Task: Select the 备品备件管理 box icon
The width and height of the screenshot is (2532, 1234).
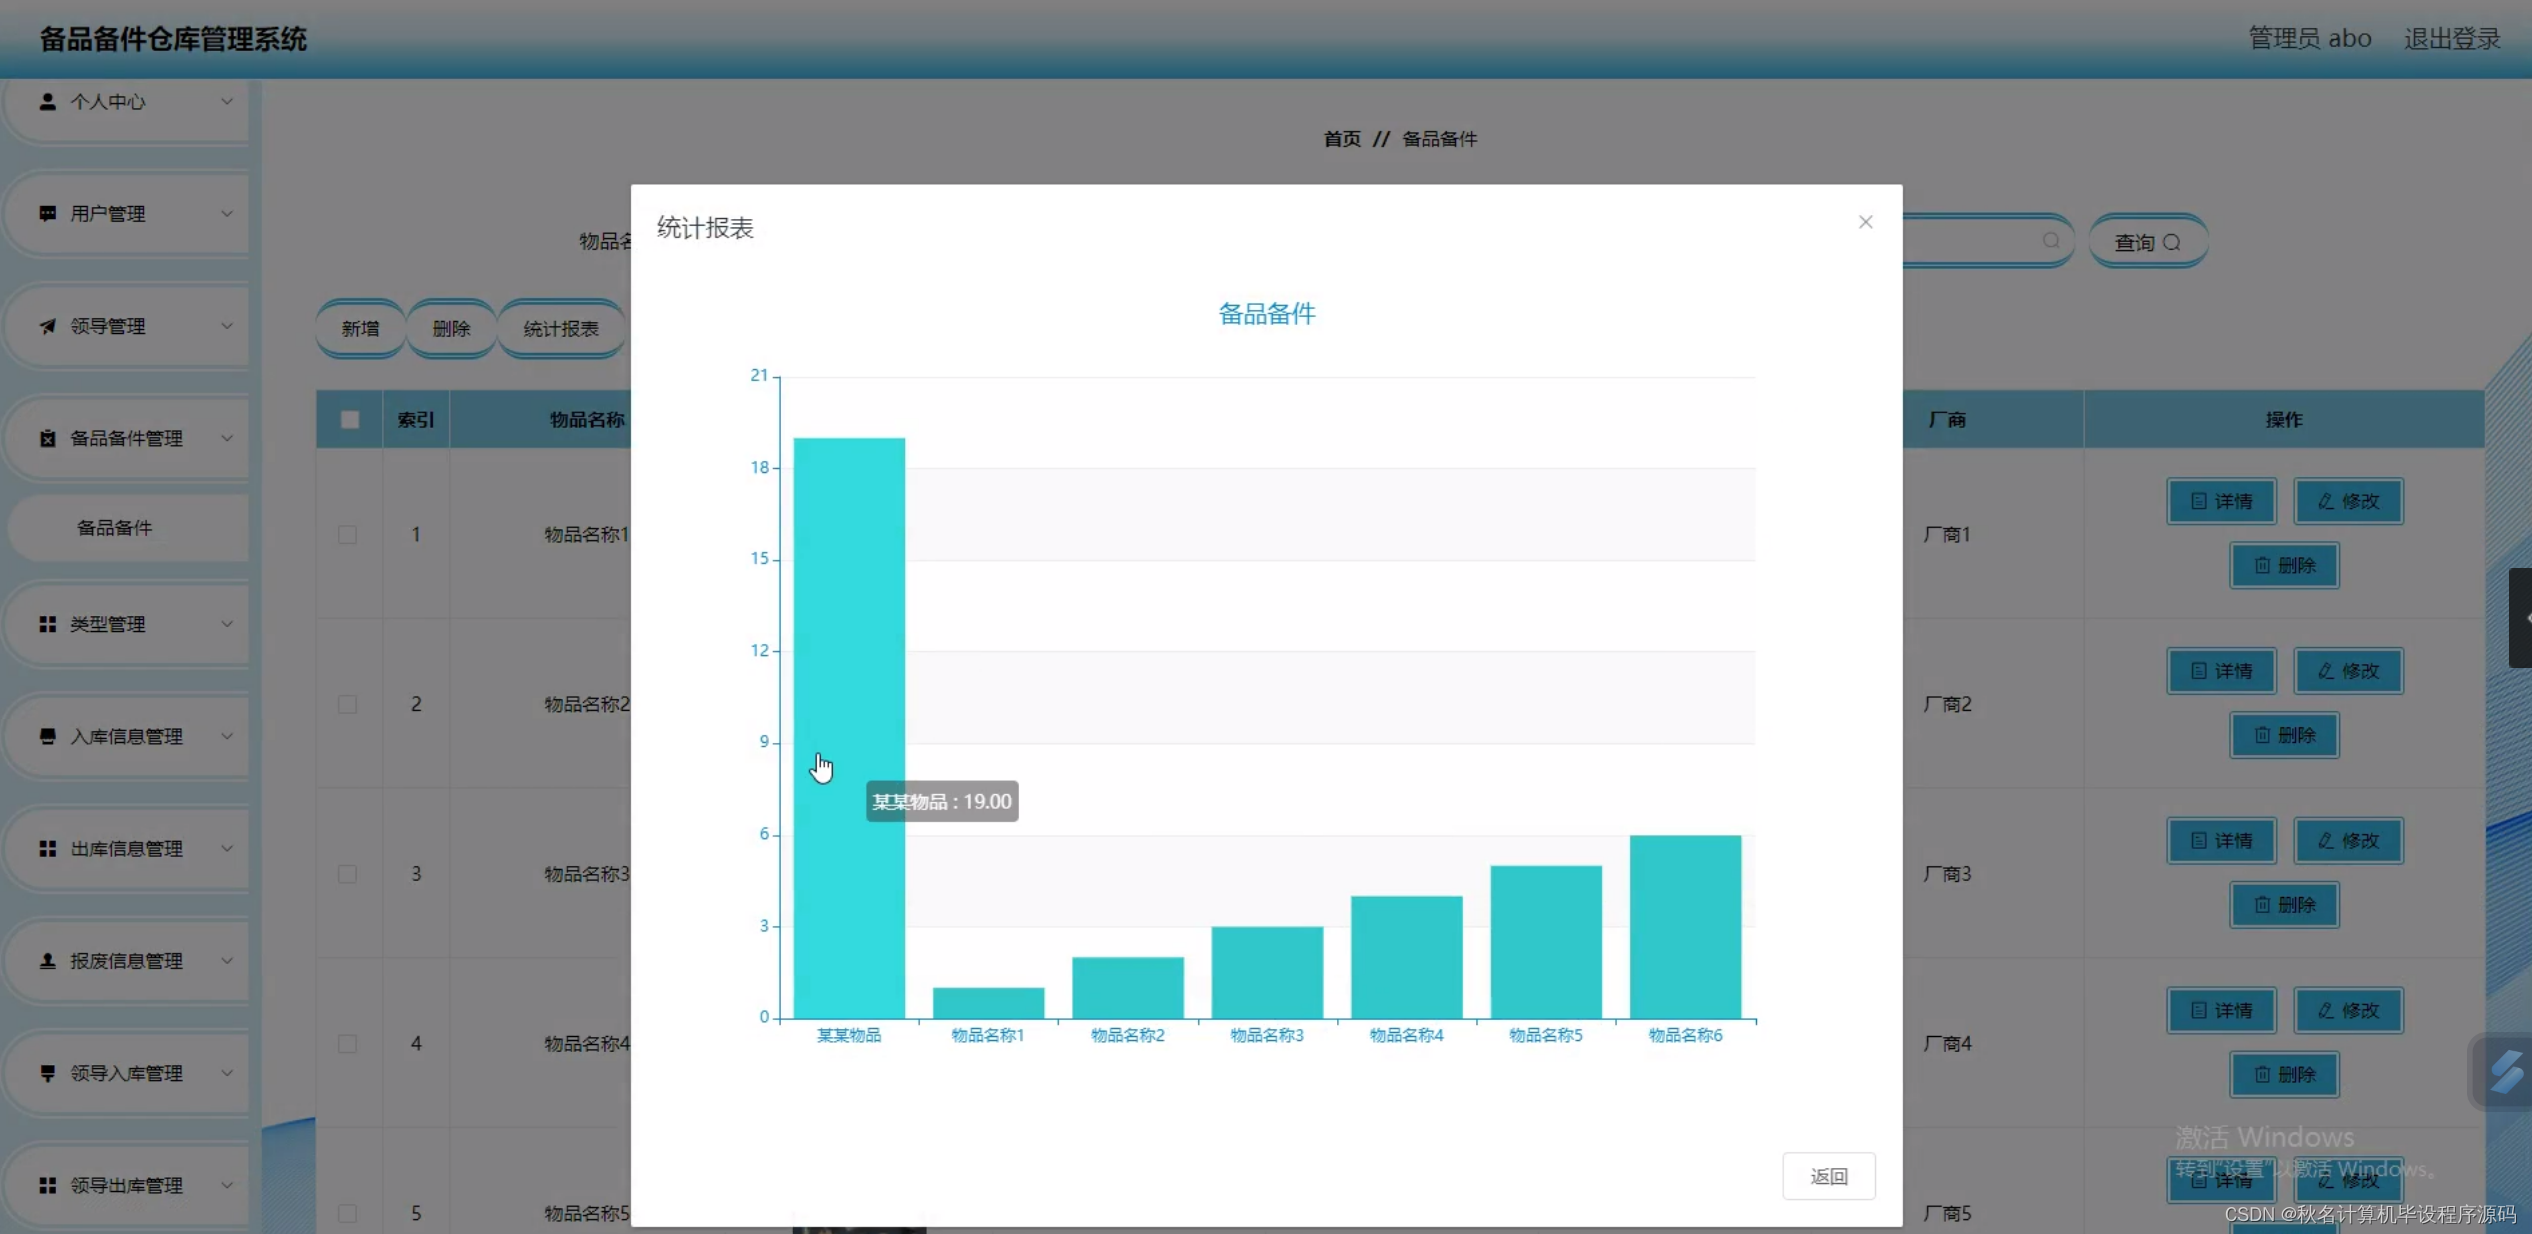Action: point(47,437)
